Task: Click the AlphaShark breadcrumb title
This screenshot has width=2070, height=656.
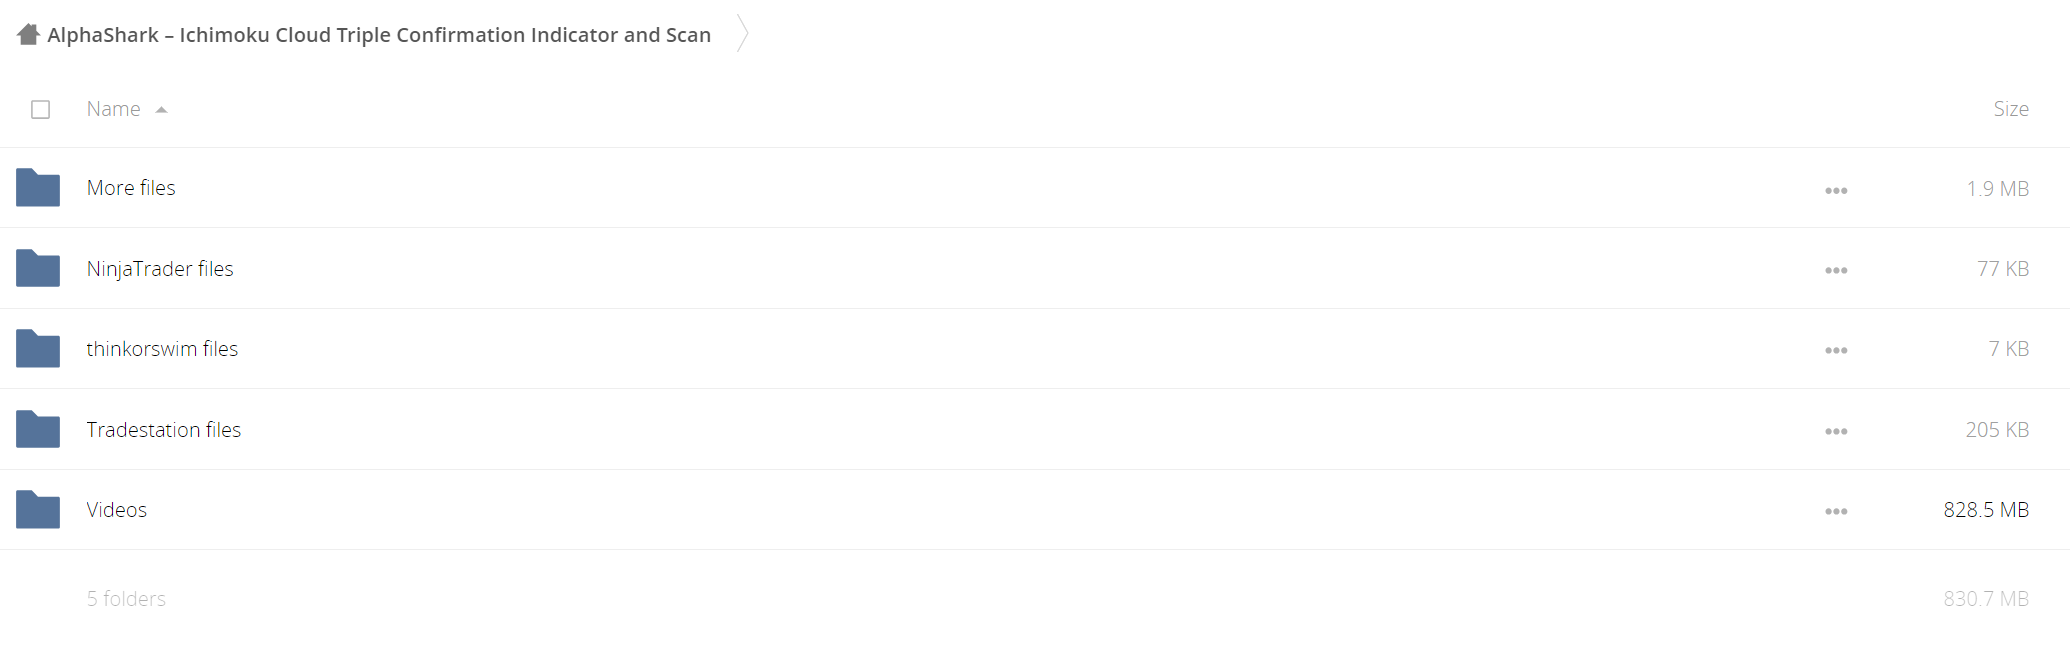Action: [x=379, y=35]
